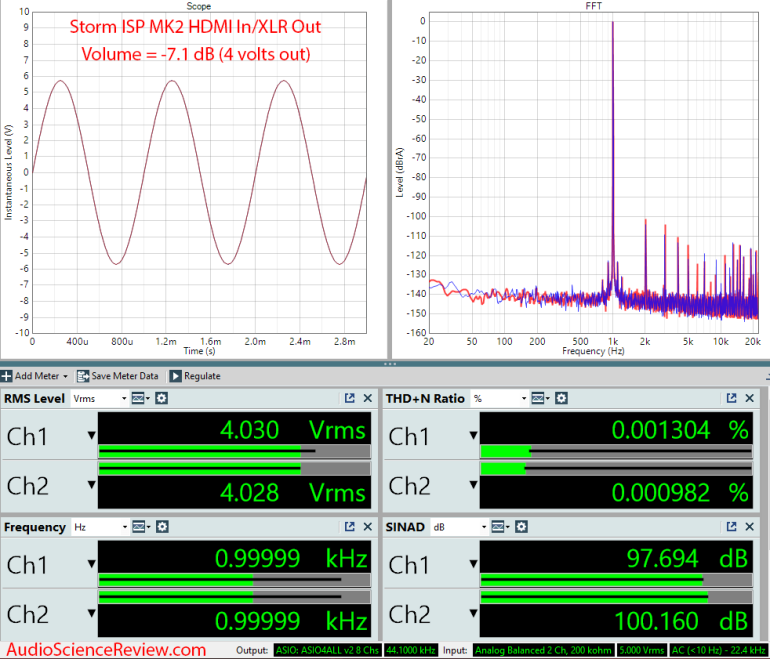Expand Ch1 arrow in RMS Level meter
Viewport: 770px width, 659px height.
click(92, 436)
